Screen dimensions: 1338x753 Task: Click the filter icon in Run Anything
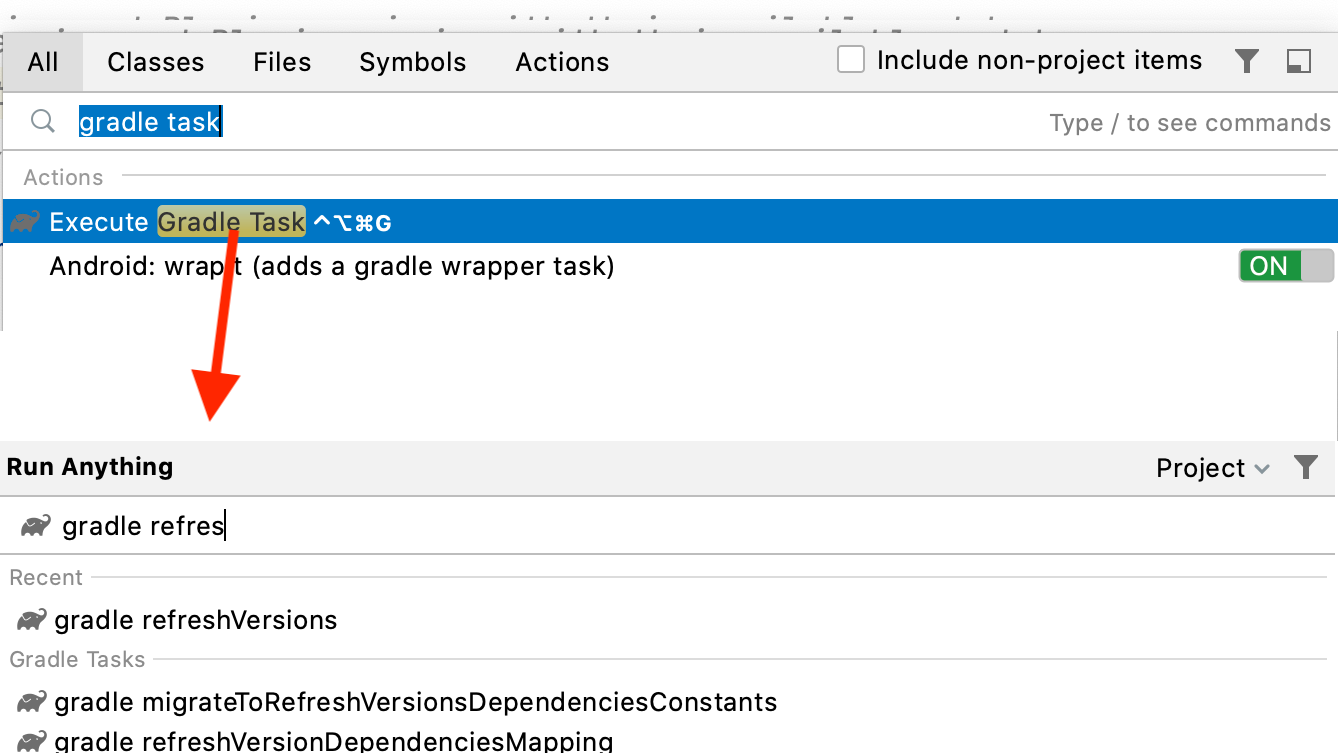pos(1305,467)
